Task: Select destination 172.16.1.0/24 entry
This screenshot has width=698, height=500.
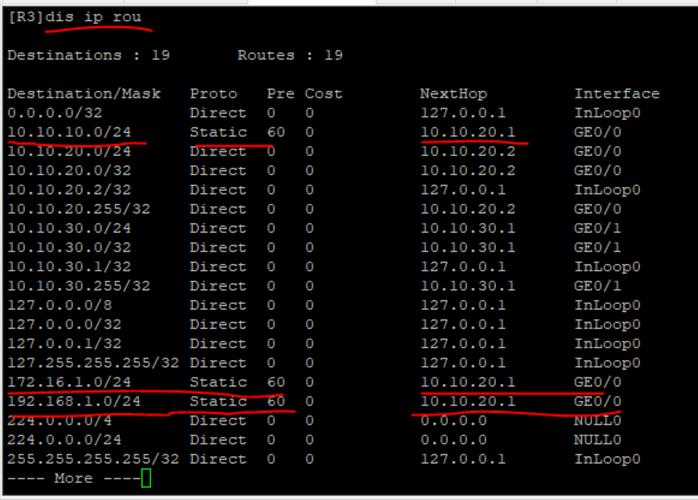Action: pos(69,382)
